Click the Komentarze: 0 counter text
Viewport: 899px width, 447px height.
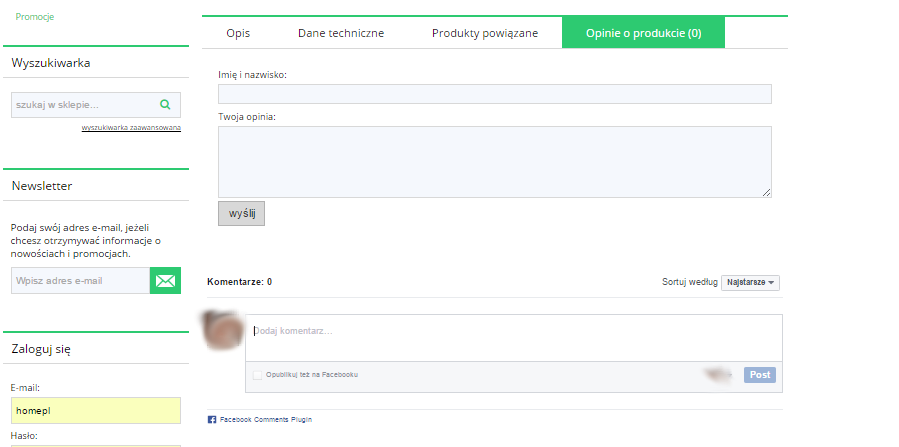tap(240, 282)
